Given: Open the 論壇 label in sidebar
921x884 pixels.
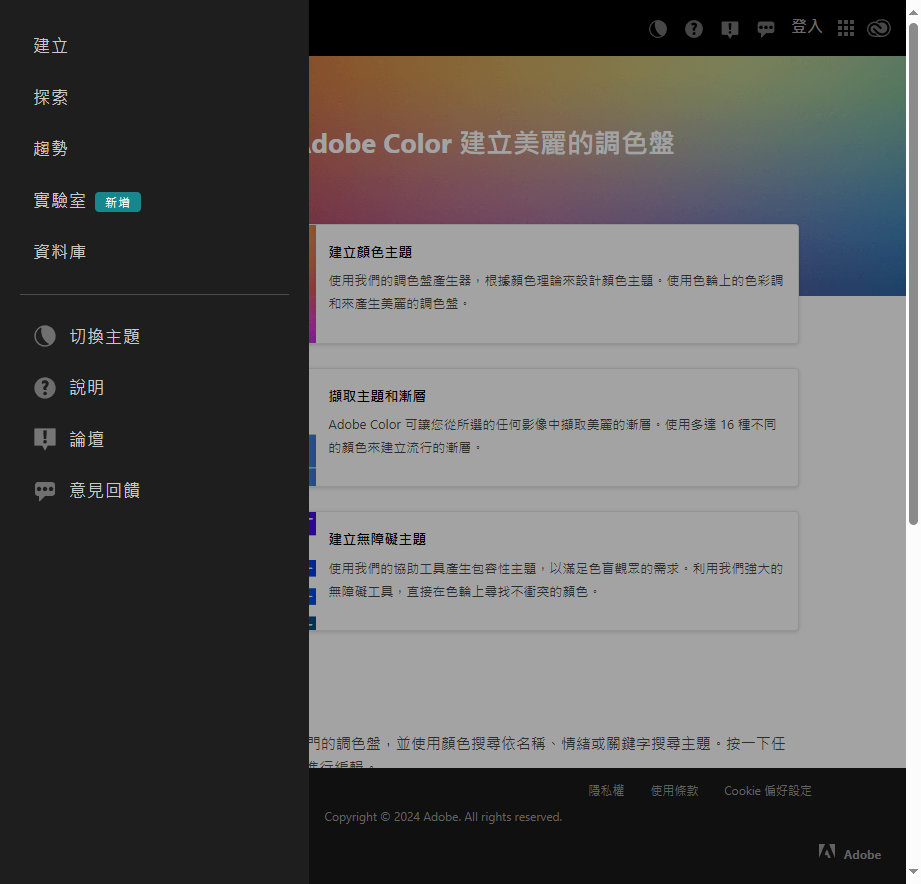Looking at the screenshot, I should click(x=87, y=439).
